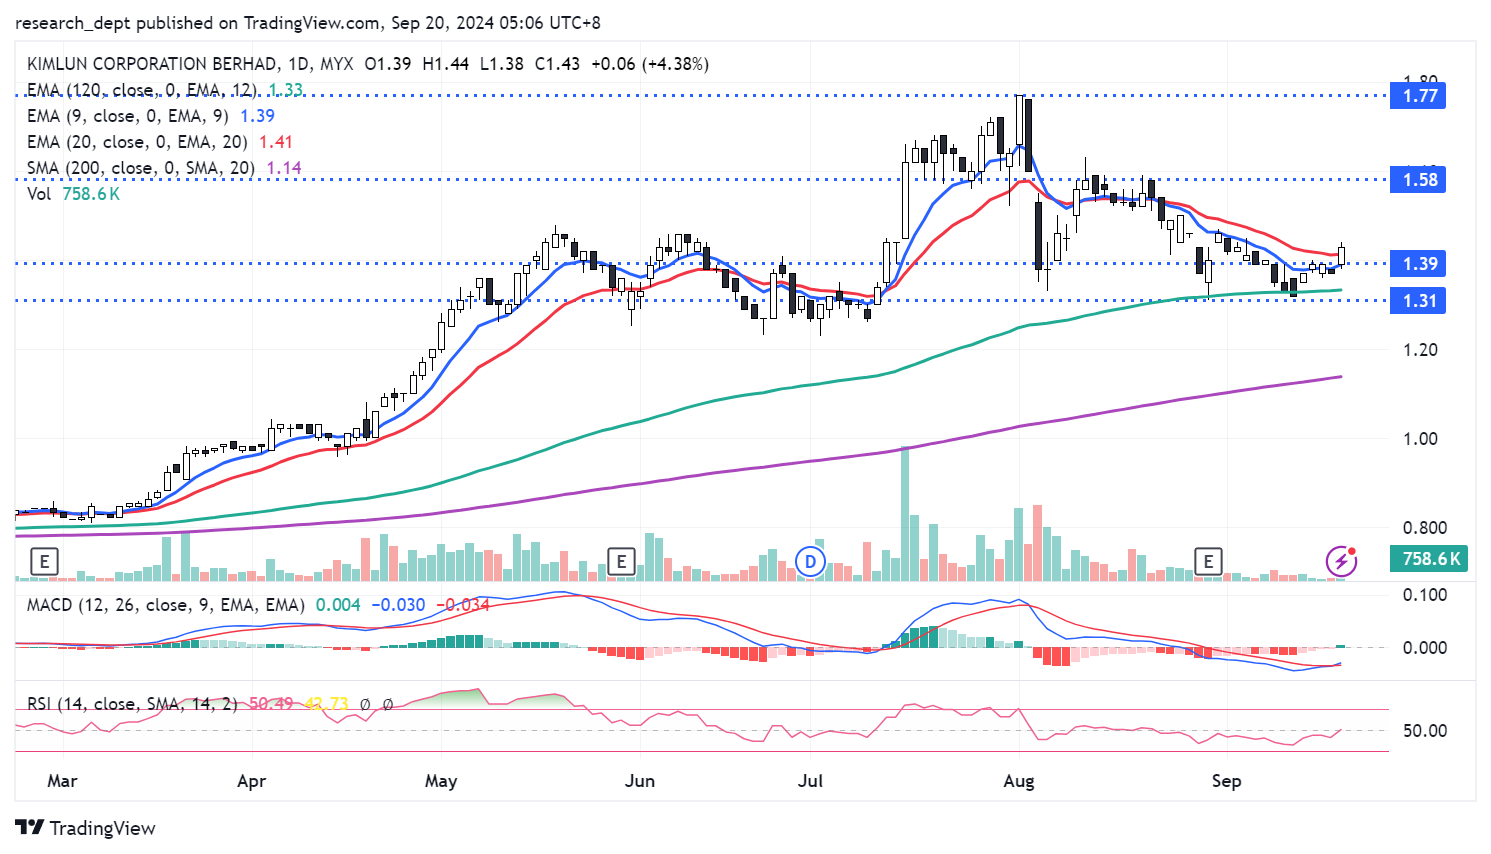Click the TradingView logo at bottom

(86, 828)
